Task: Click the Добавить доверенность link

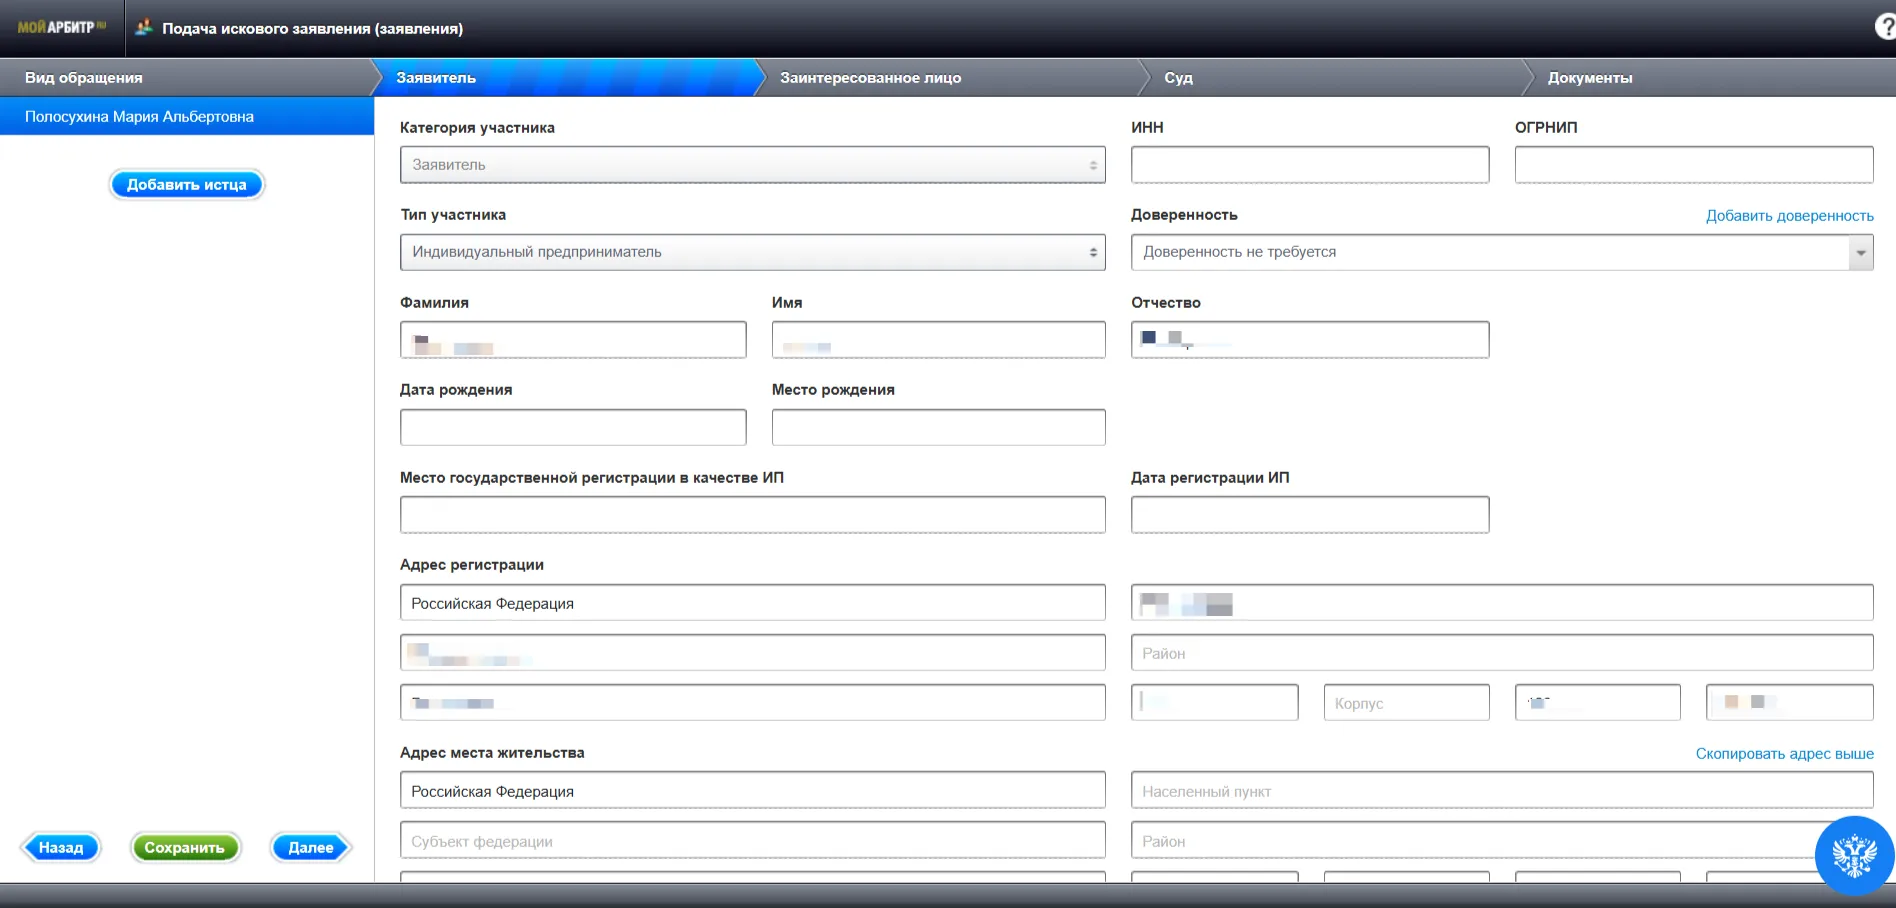Action: [x=1789, y=216]
